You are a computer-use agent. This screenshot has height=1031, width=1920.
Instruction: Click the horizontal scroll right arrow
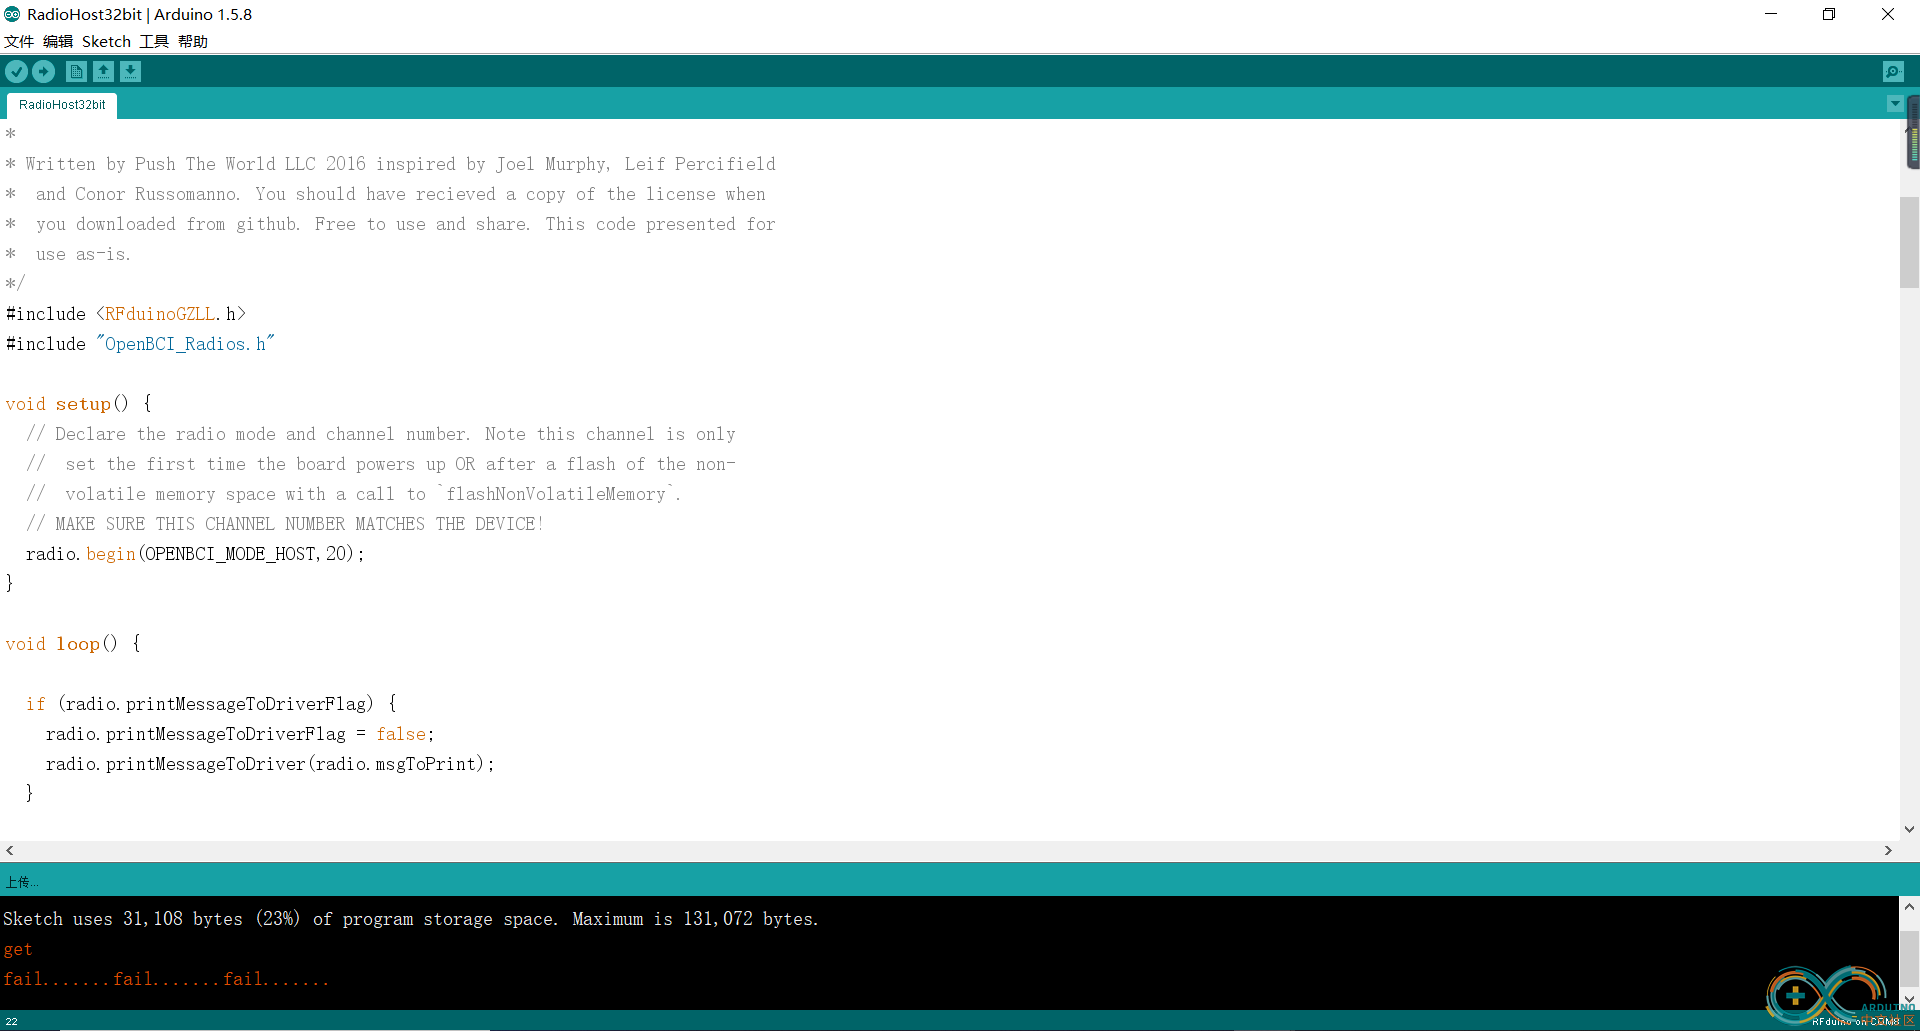click(x=1888, y=850)
